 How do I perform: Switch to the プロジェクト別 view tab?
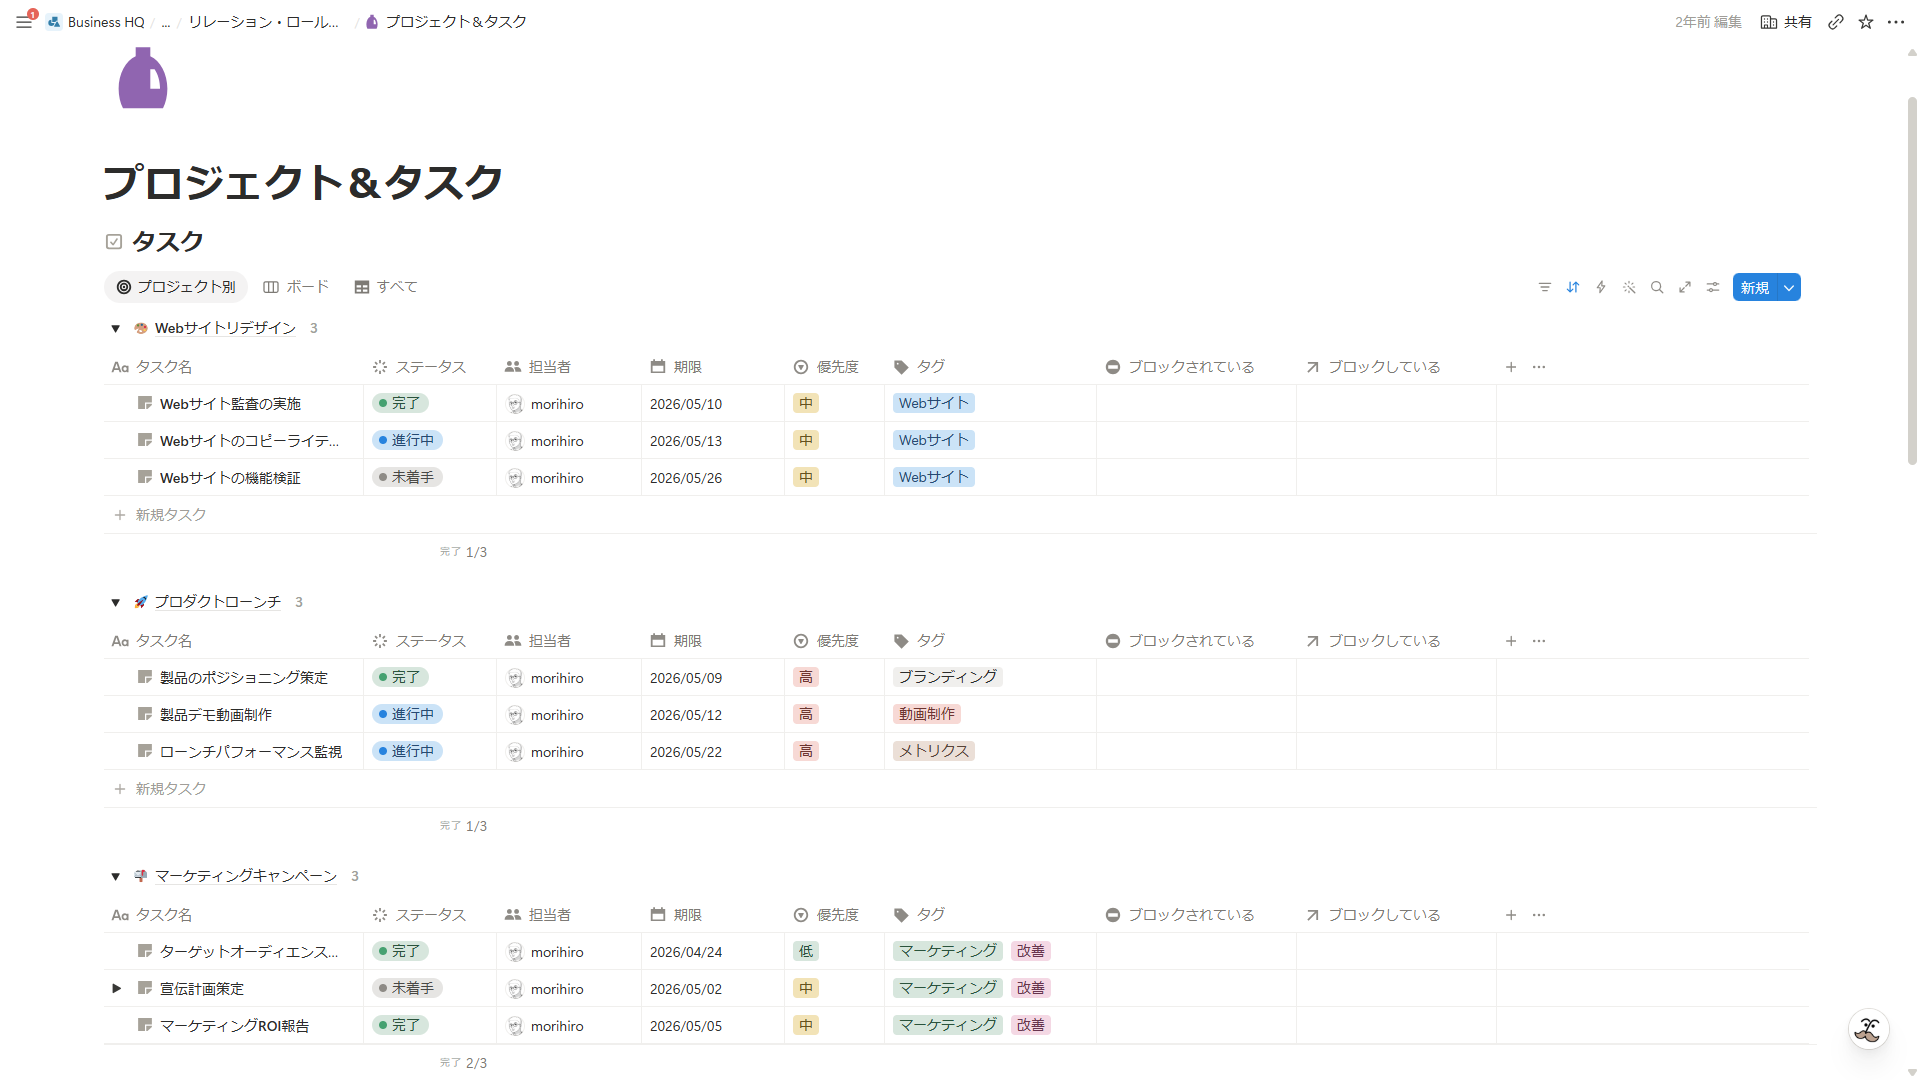(176, 287)
